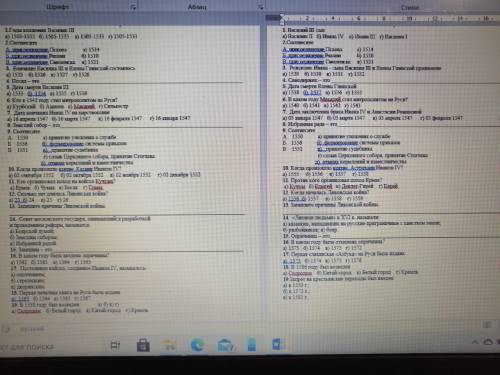Launch Microsoft Edge from the taskbar
This screenshot has height=375, width=500.
[197, 345]
